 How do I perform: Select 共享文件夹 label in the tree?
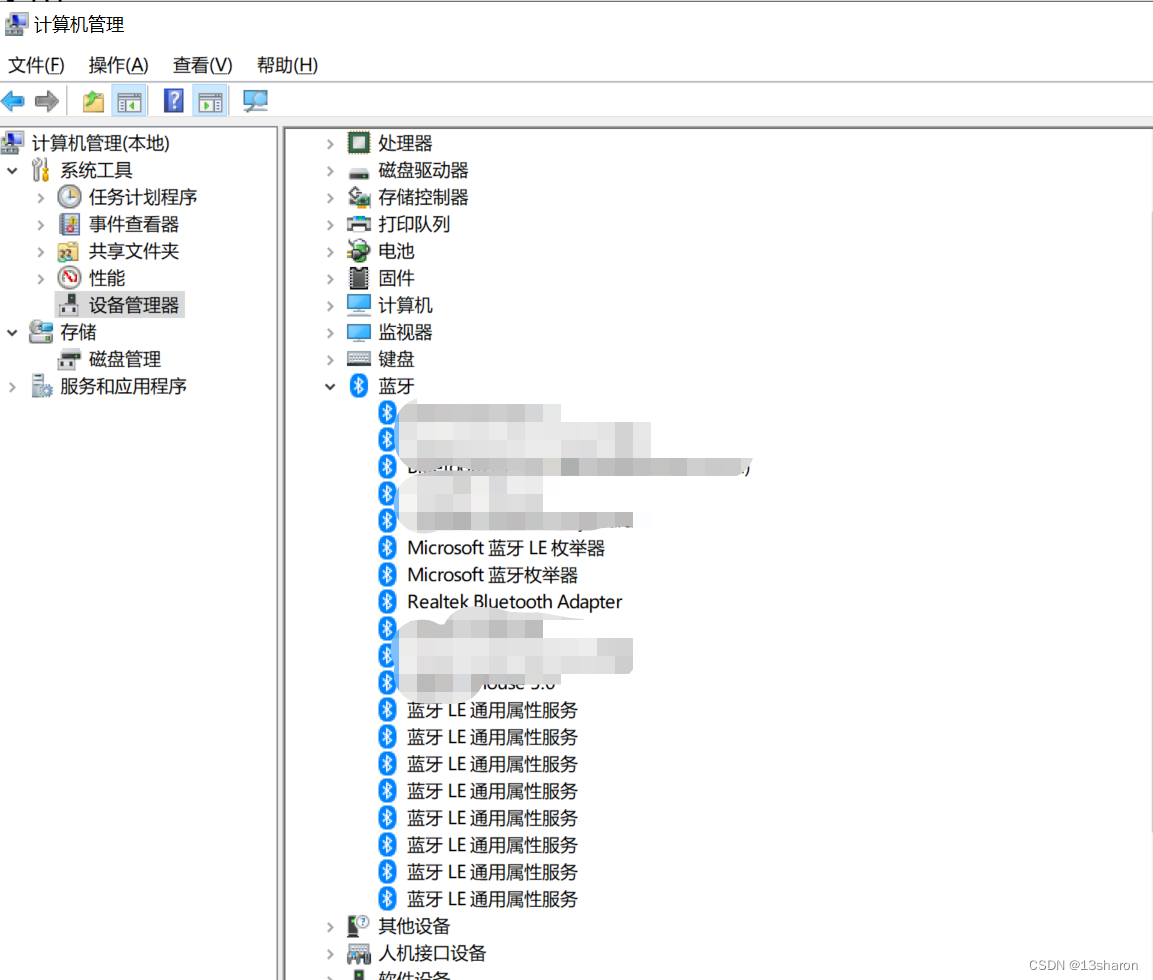pos(134,251)
